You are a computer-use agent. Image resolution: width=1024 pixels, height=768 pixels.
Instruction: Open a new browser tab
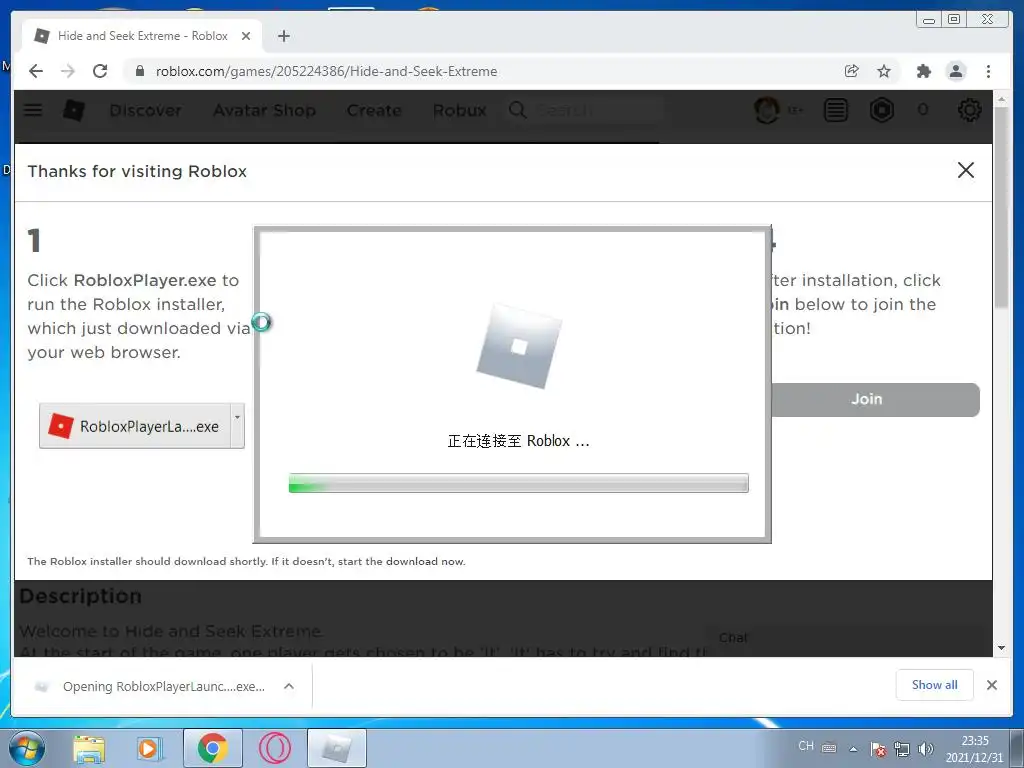point(283,36)
